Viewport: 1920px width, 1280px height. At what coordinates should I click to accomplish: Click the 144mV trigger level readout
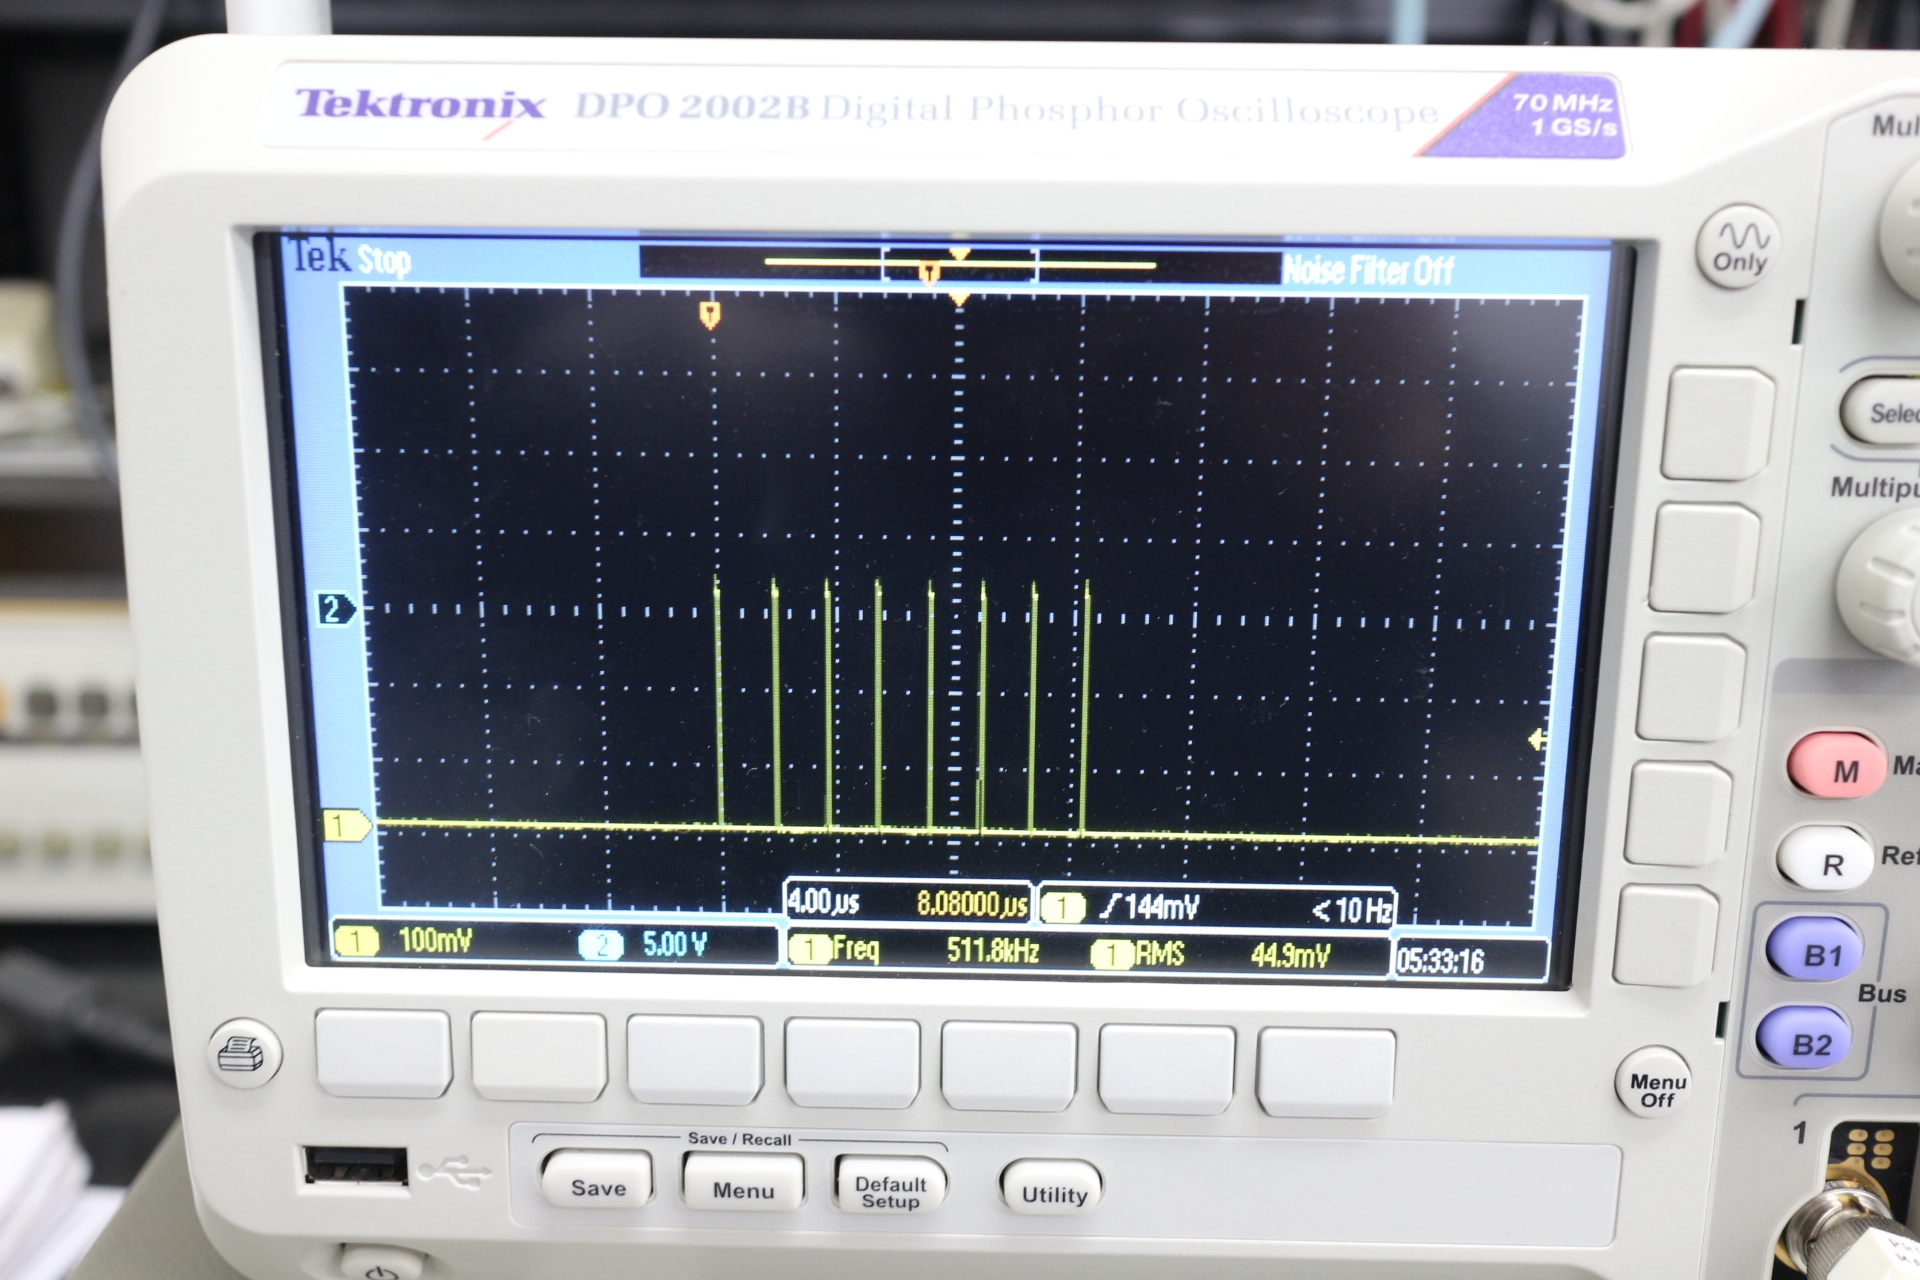1159,907
